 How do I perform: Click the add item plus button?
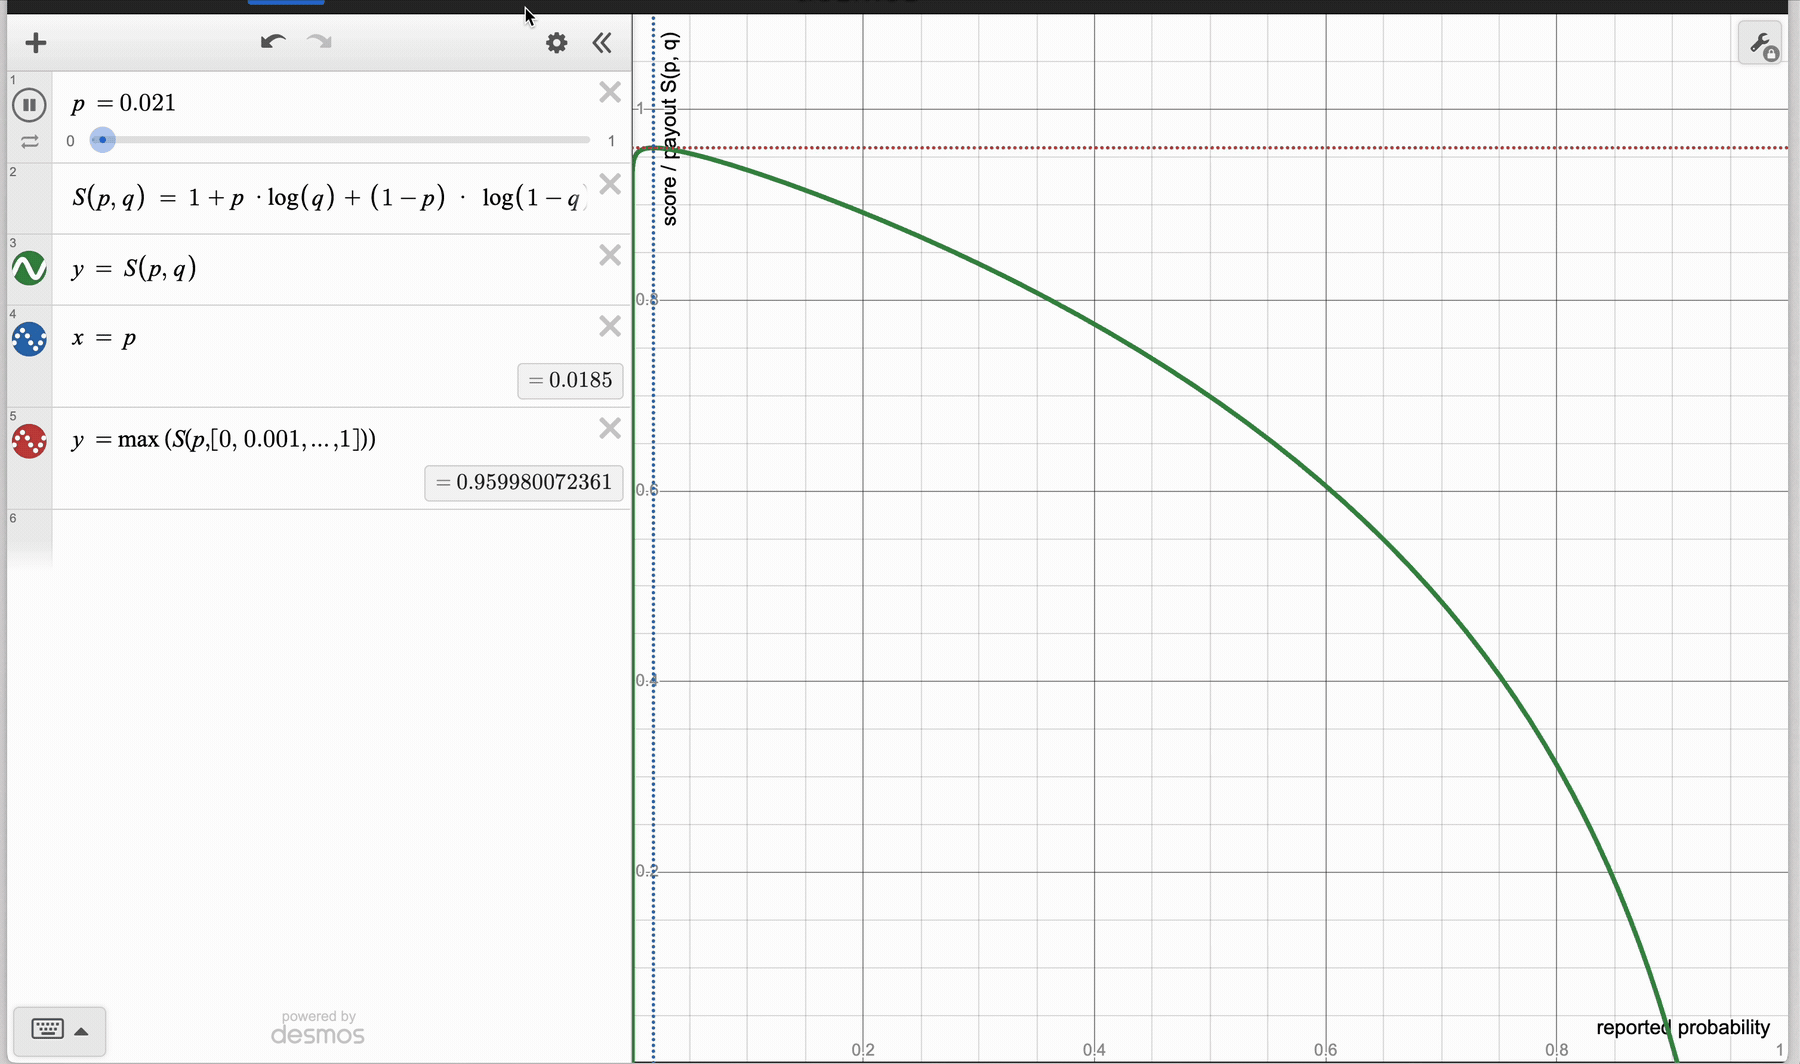pyautogui.click(x=36, y=43)
